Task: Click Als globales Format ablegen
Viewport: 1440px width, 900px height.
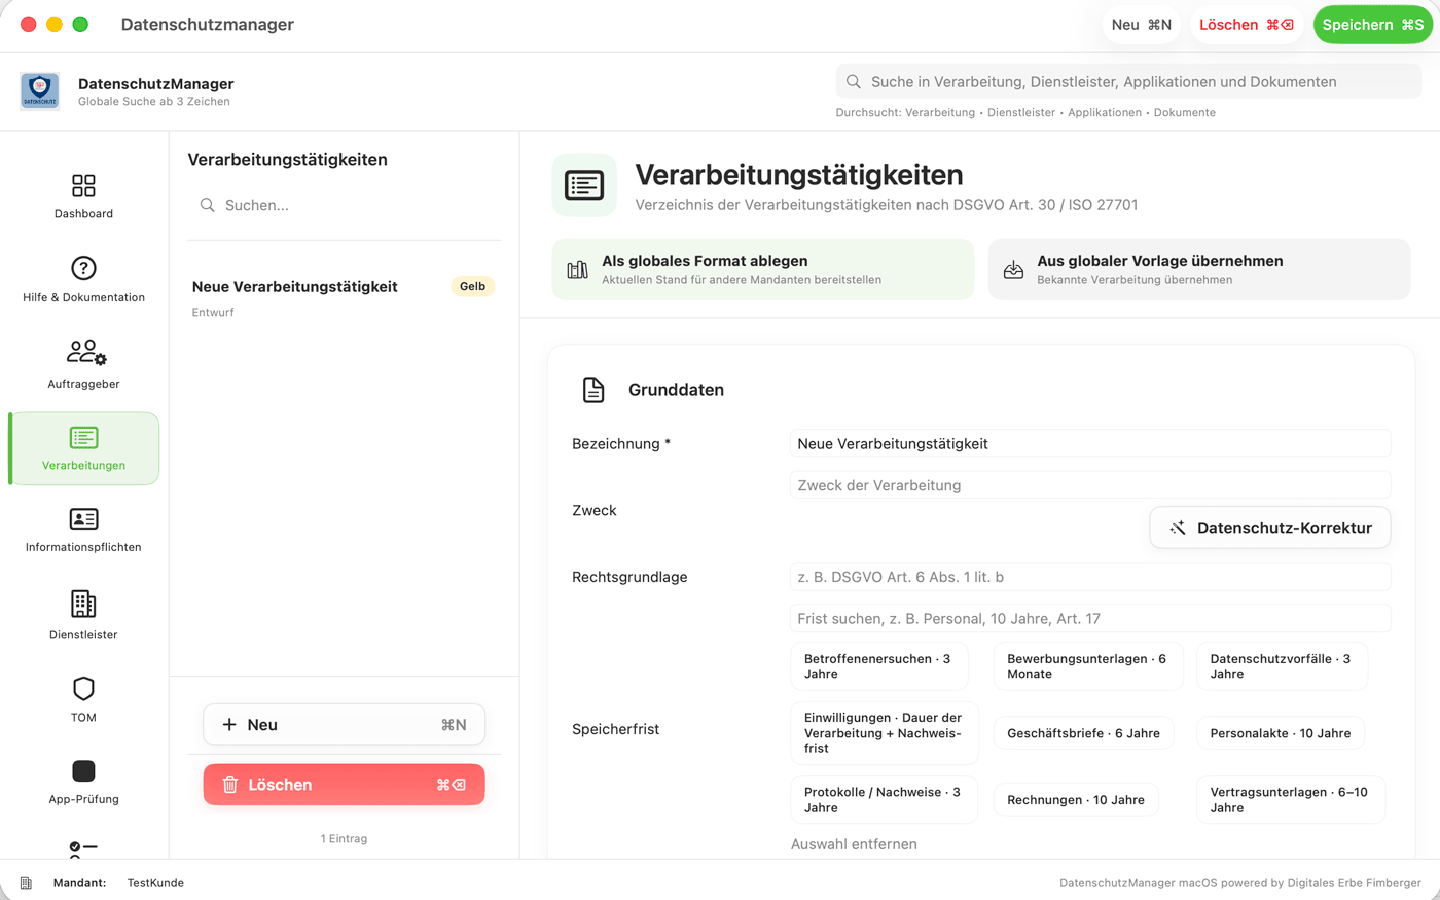Action: click(763, 269)
